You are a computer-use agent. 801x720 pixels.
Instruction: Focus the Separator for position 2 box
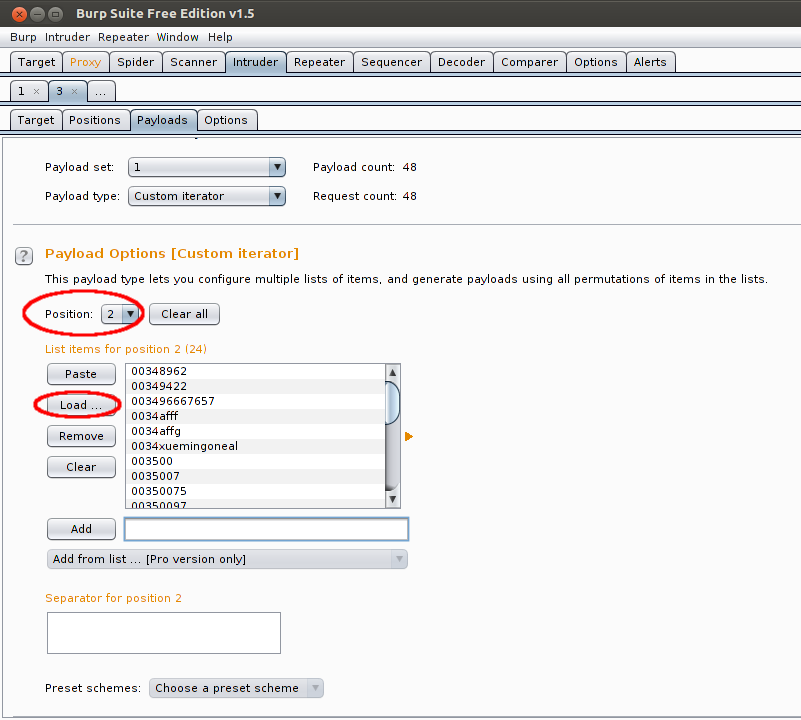(164, 633)
